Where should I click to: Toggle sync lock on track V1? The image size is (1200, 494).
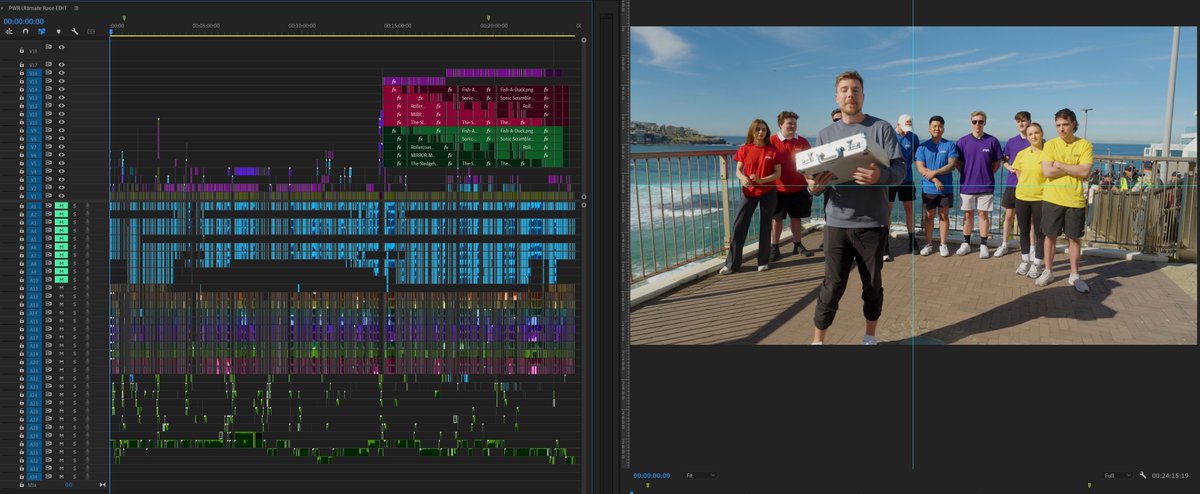(48, 196)
